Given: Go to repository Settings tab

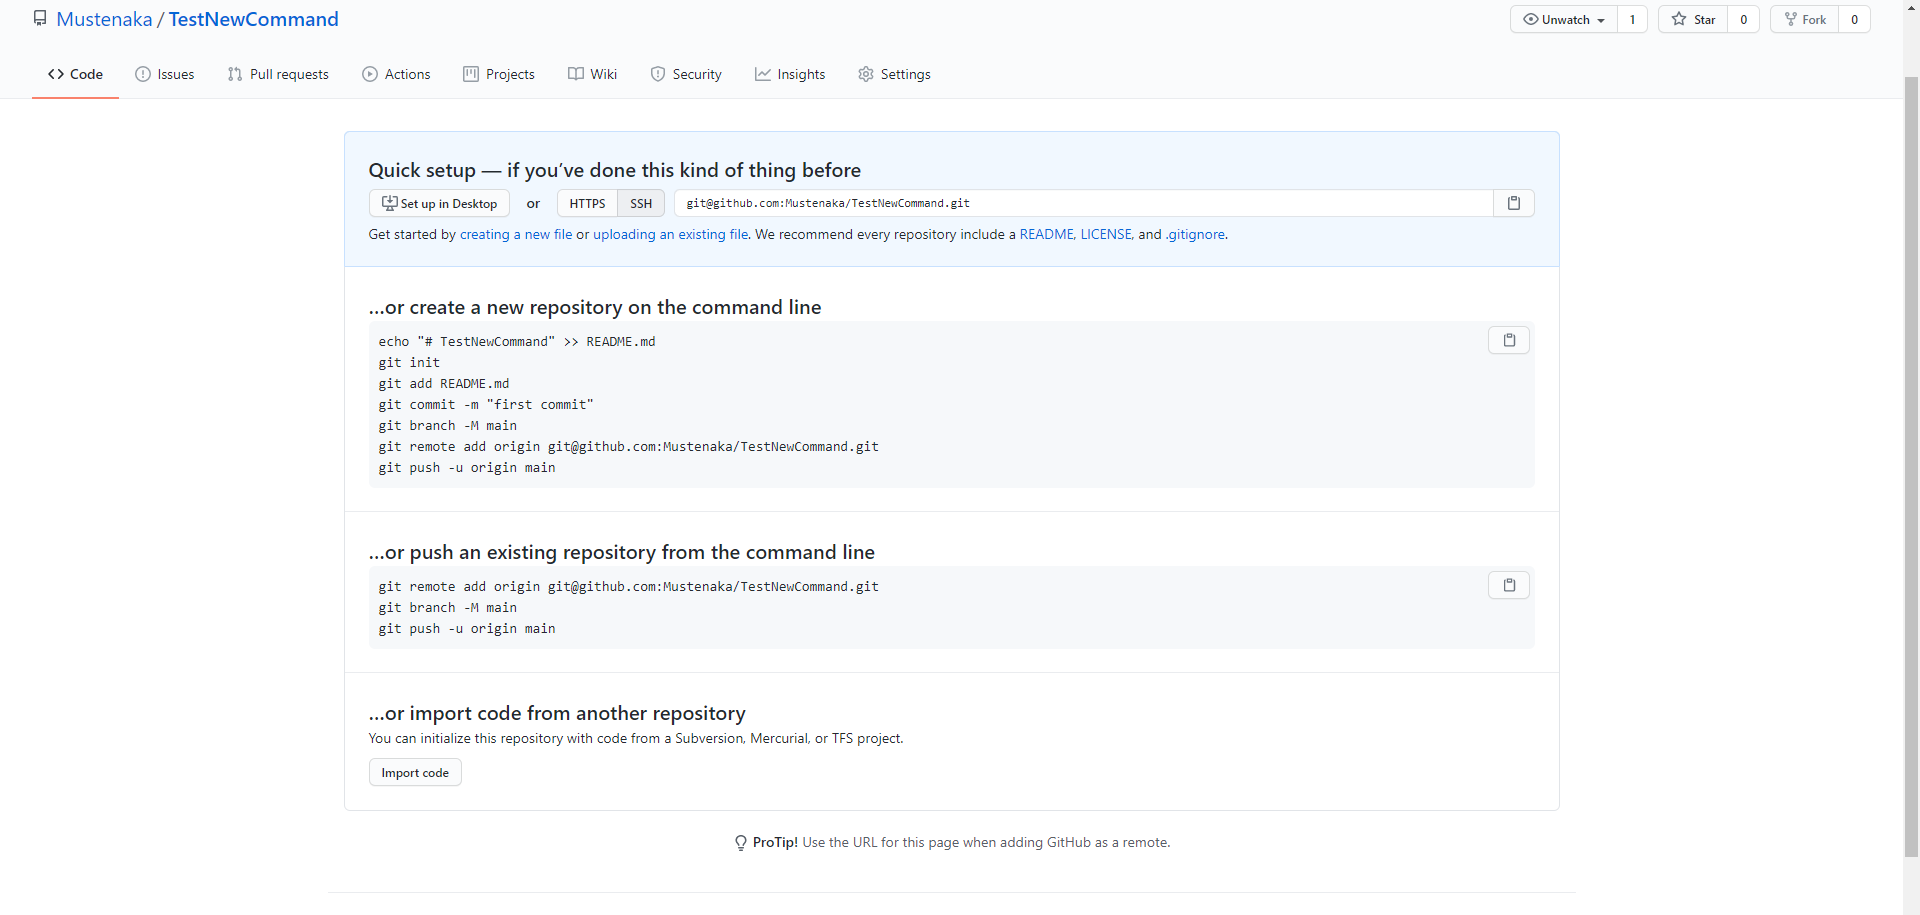Looking at the screenshot, I should 894,74.
